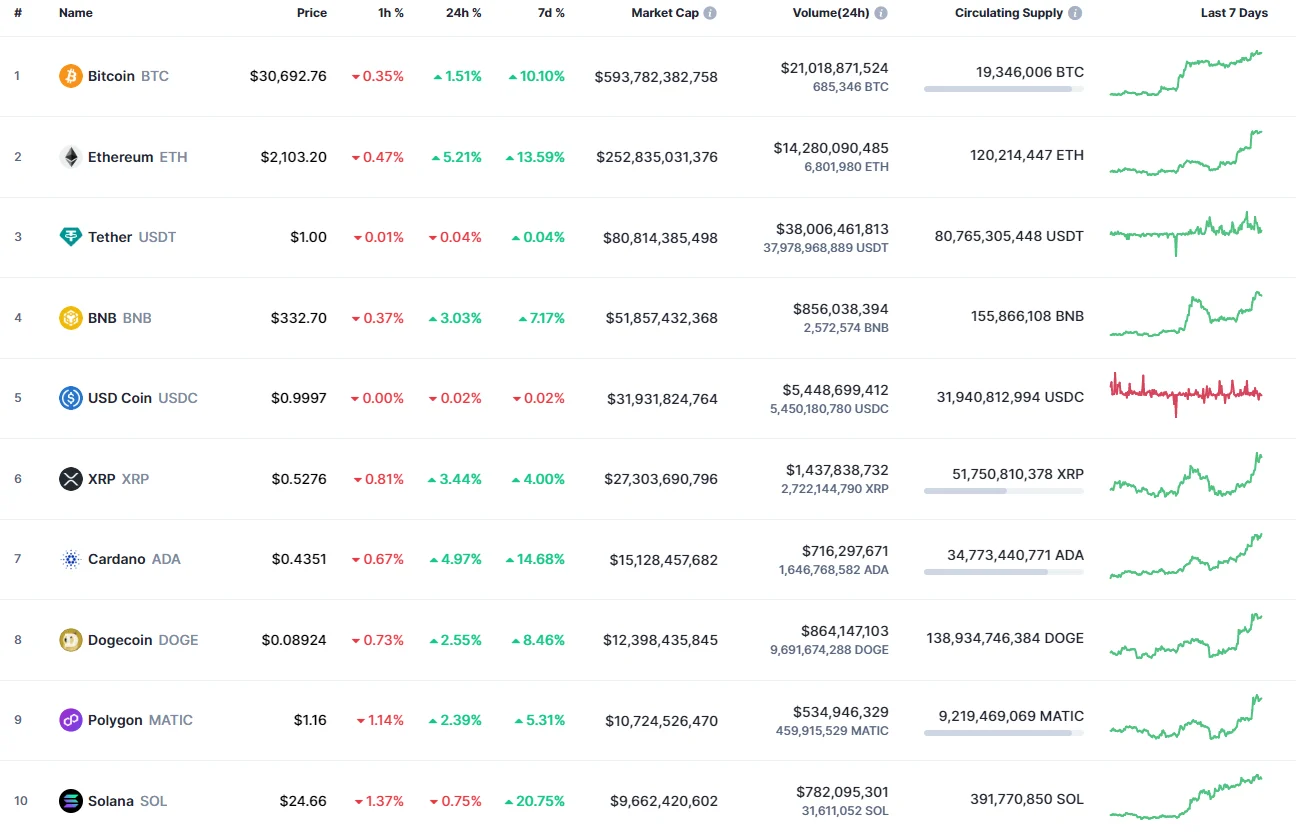Click the Ethereum ETH coin logo
Screen dimensions: 1296x837
click(69, 156)
